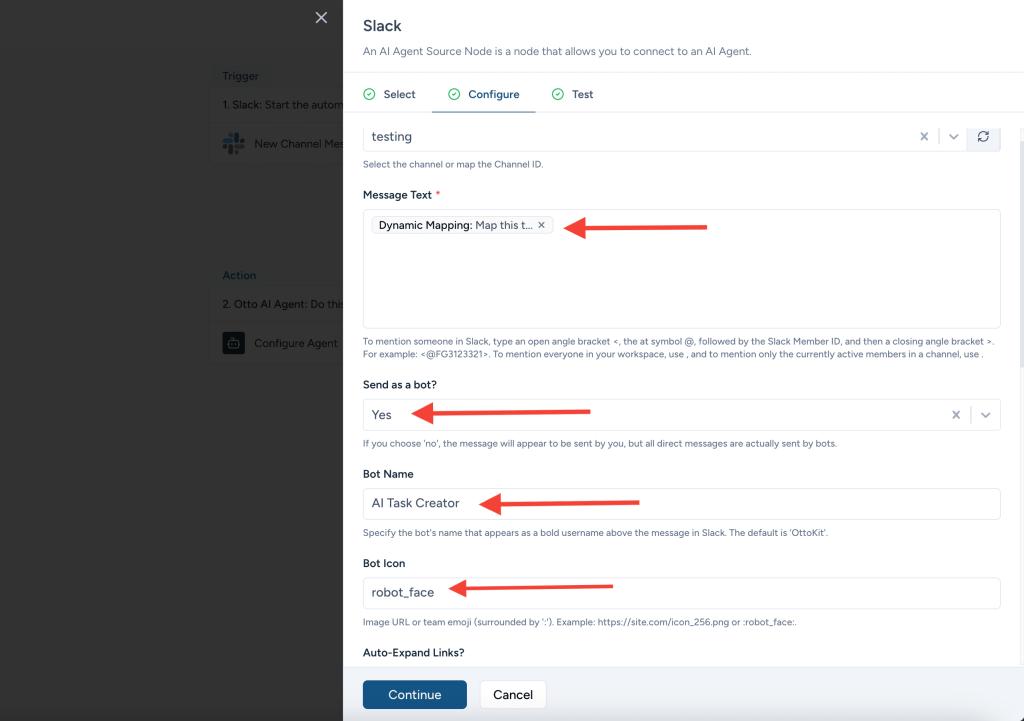Viewport: 1024px width, 721px height.
Task: Click the Cancel button
Action: pyautogui.click(x=513, y=694)
